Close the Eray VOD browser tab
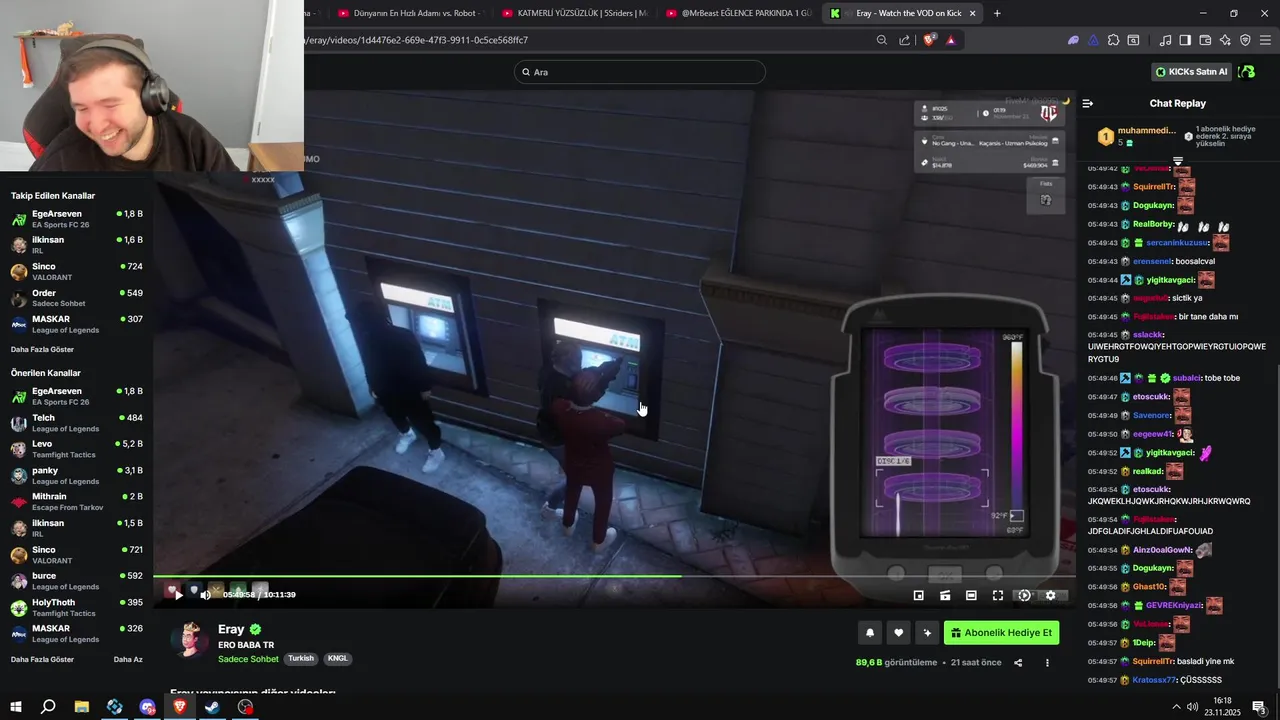The width and height of the screenshot is (1280, 720). click(972, 13)
